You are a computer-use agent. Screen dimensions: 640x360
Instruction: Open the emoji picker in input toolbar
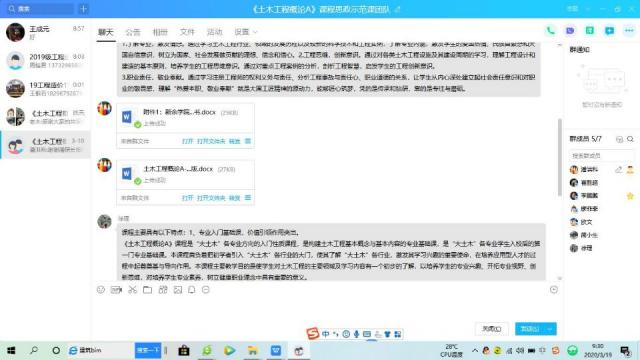click(101, 290)
